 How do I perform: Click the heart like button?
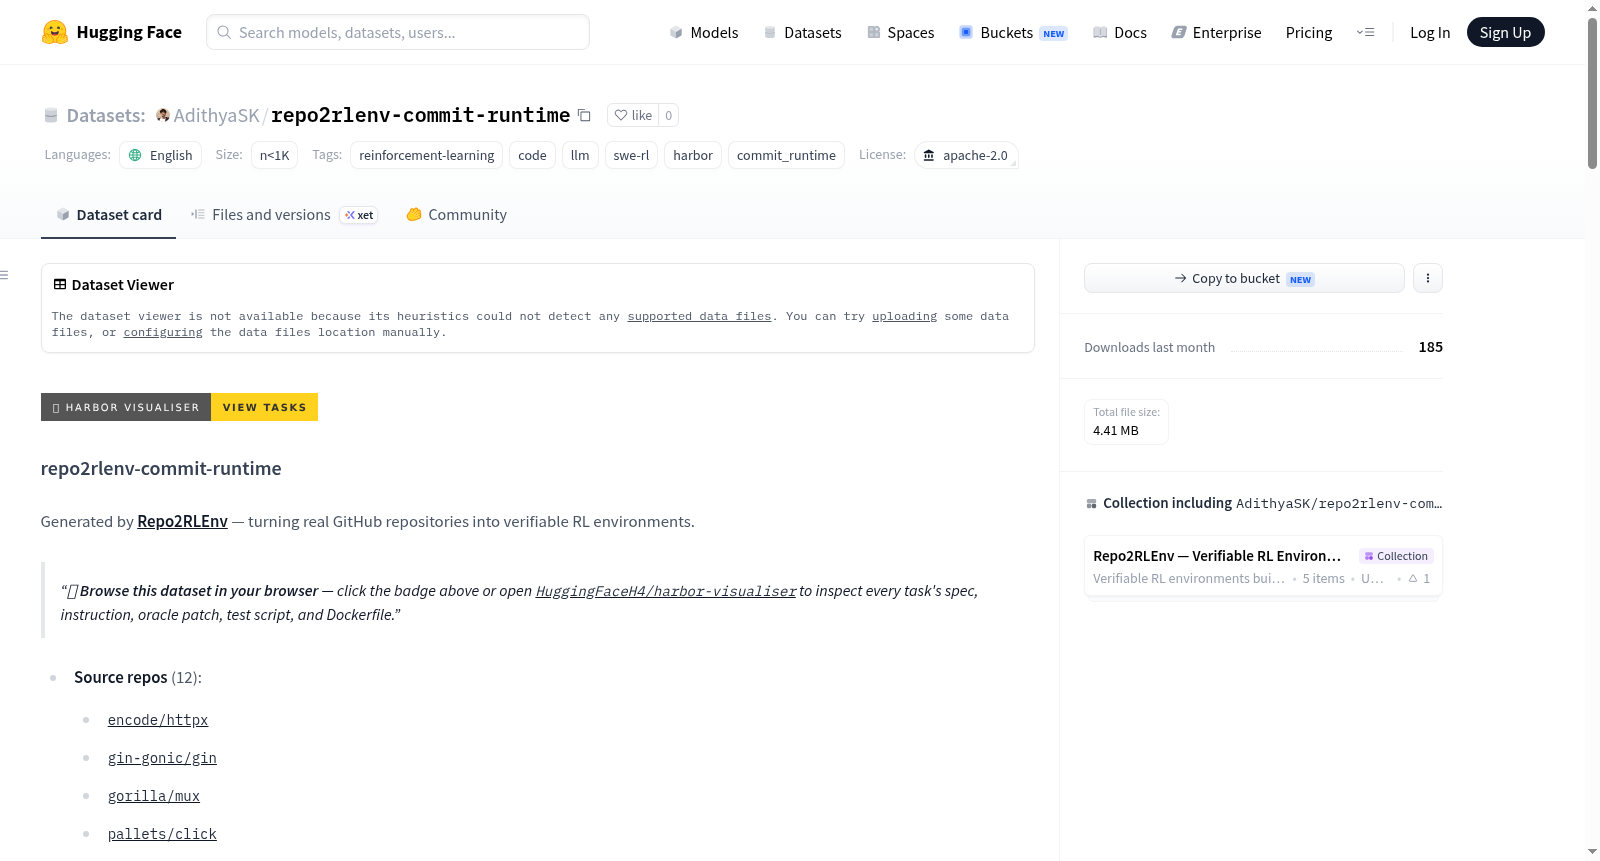(x=633, y=115)
